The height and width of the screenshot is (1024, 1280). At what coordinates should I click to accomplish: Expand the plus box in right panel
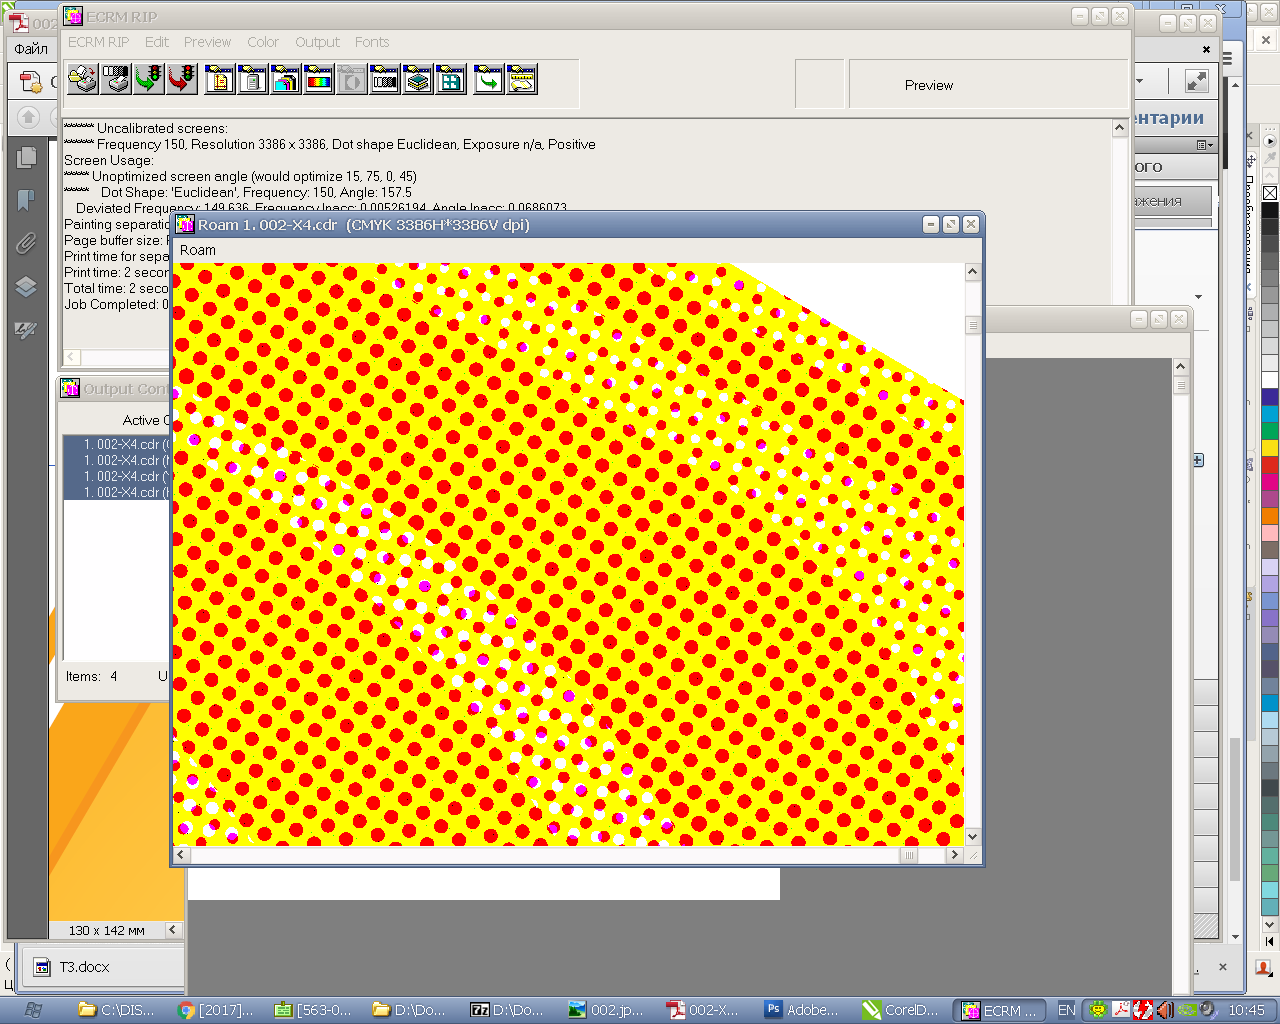pos(1198,460)
